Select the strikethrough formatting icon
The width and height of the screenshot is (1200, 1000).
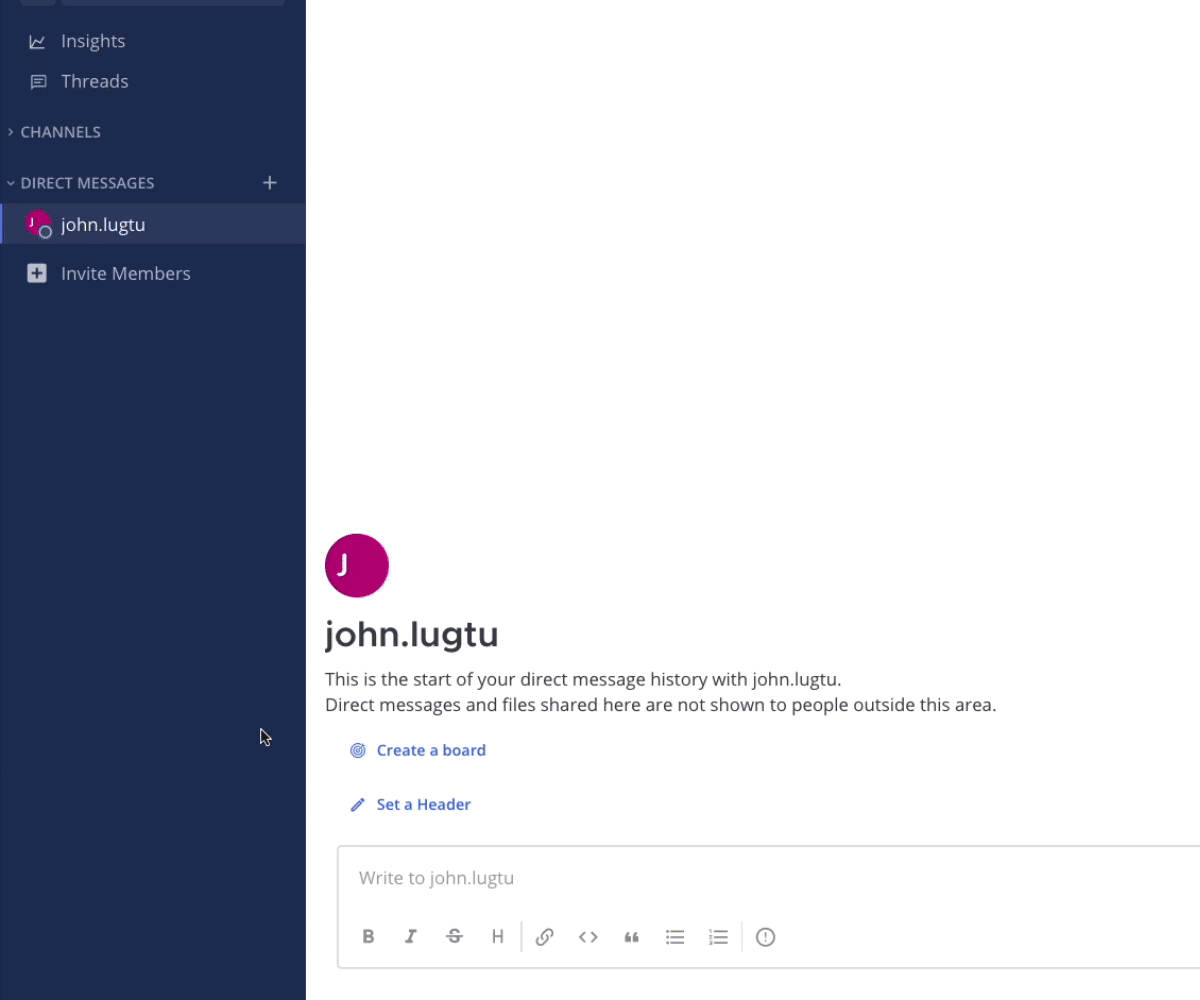pos(454,936)
